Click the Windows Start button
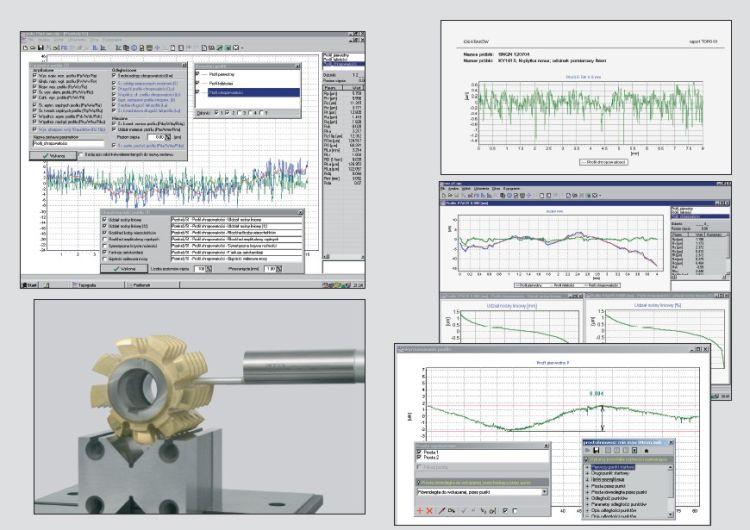The height and width of the screenshot is (530, 750). (x=30, y=285)
